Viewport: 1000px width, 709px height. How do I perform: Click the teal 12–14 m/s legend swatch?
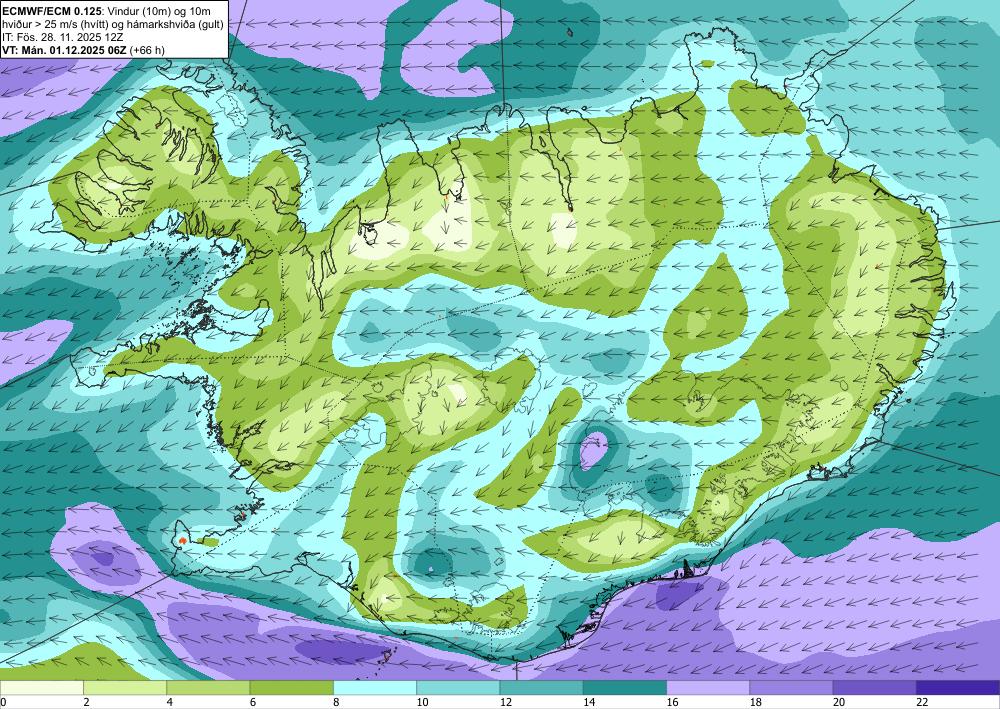click(x=541, y=688)
